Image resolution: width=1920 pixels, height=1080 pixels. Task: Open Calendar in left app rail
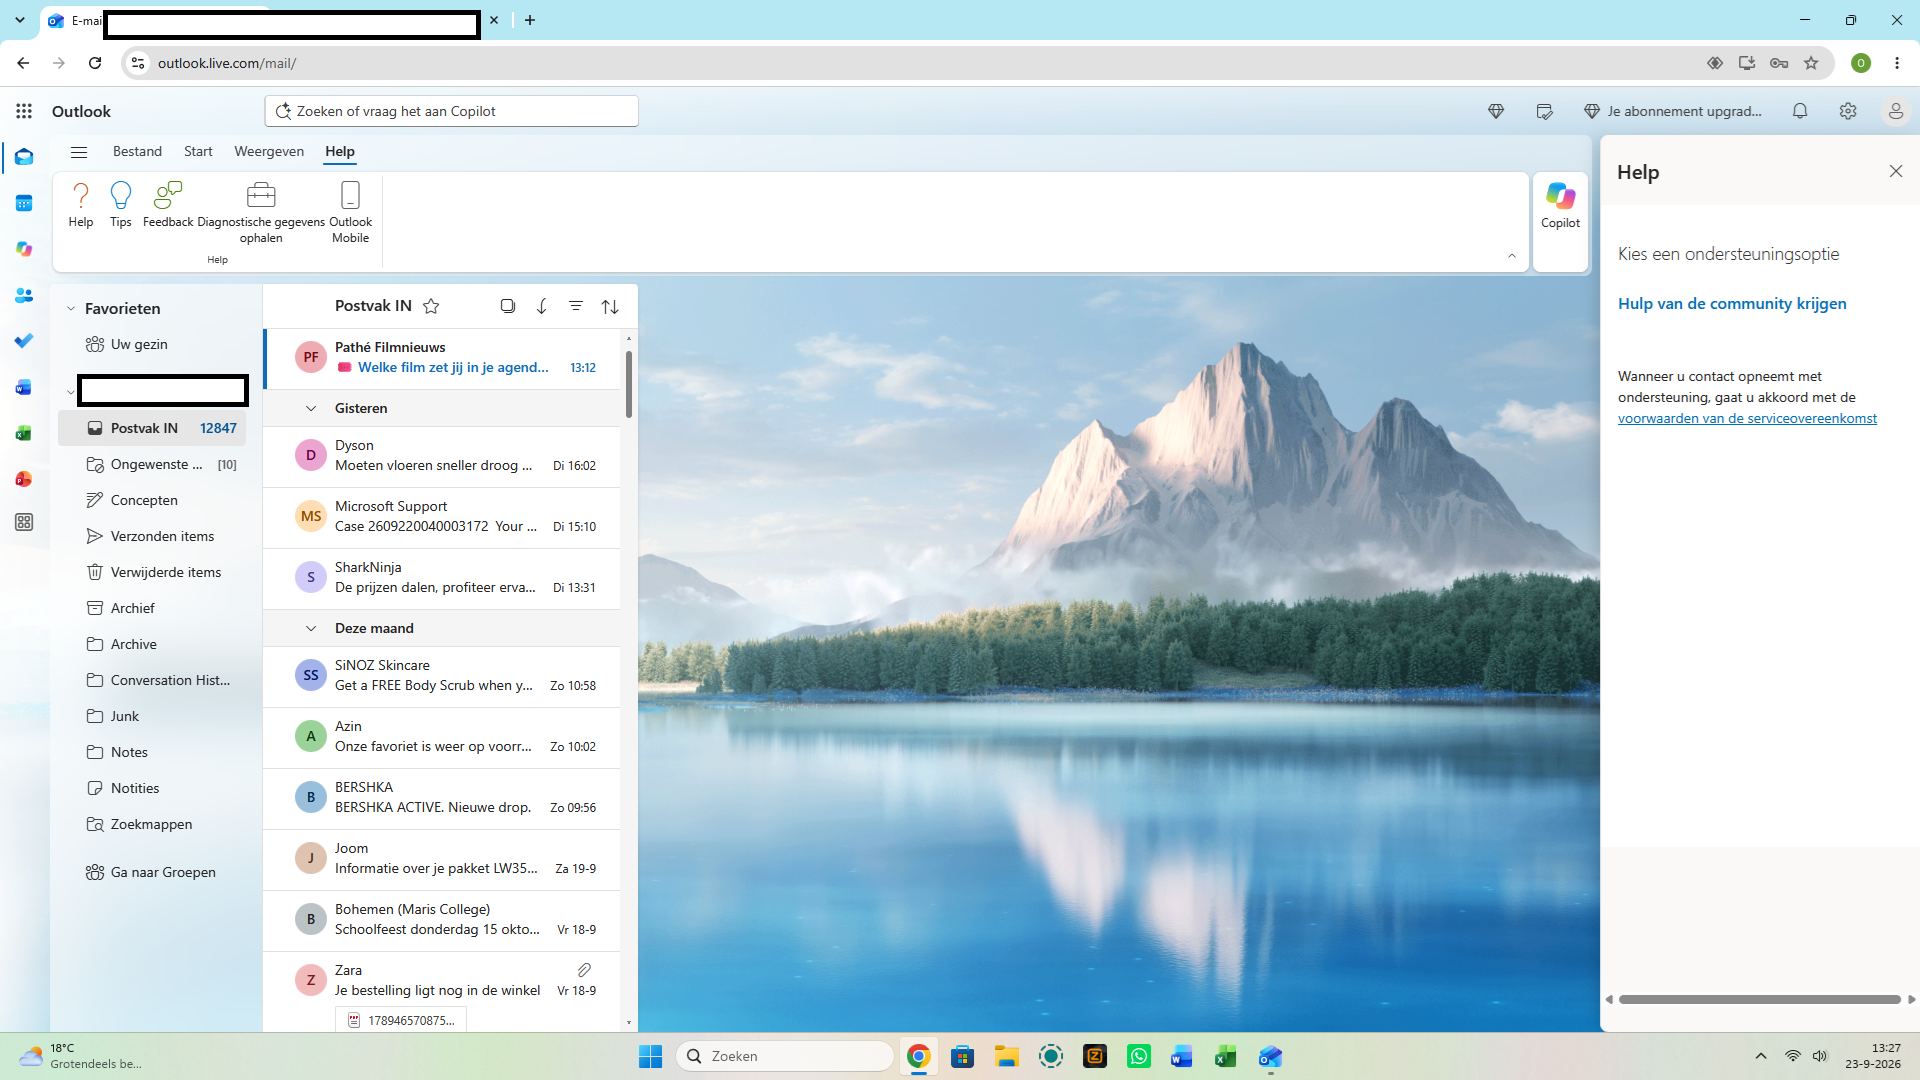click(24, 203)
